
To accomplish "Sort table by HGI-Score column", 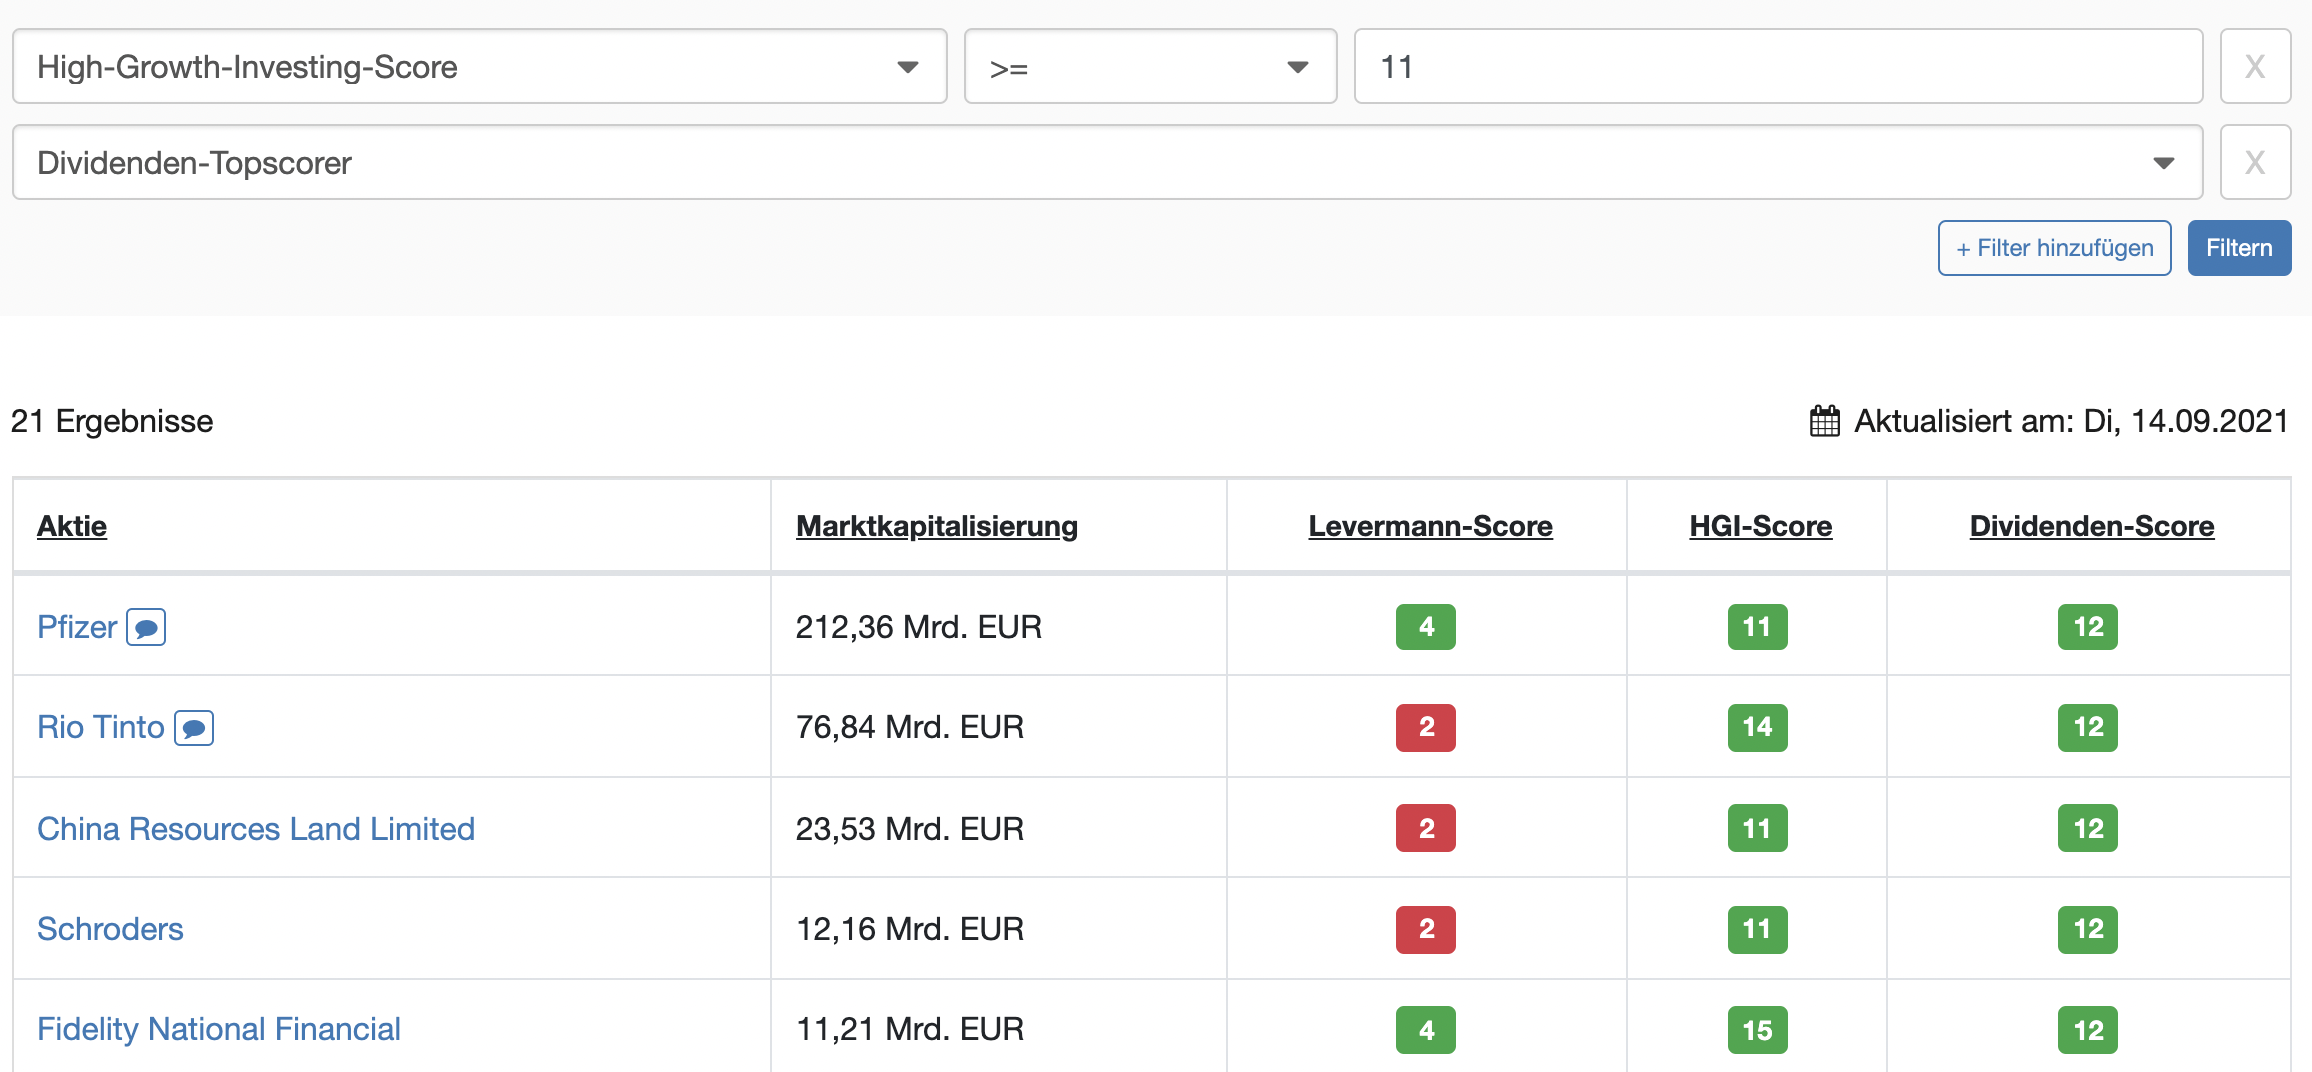I will click(1761, 526).
